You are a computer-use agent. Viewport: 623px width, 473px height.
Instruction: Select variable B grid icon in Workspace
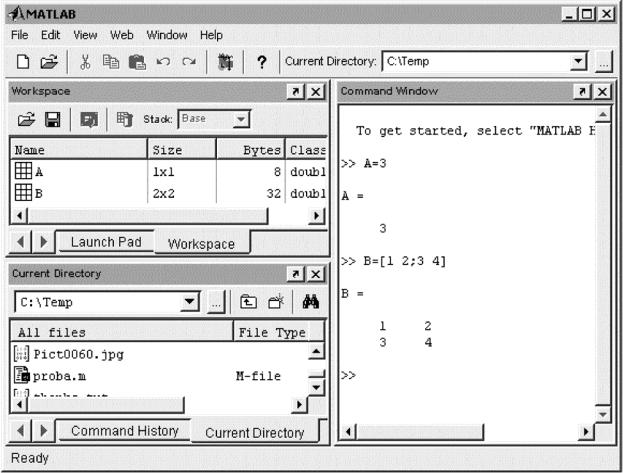pos(23,192)
